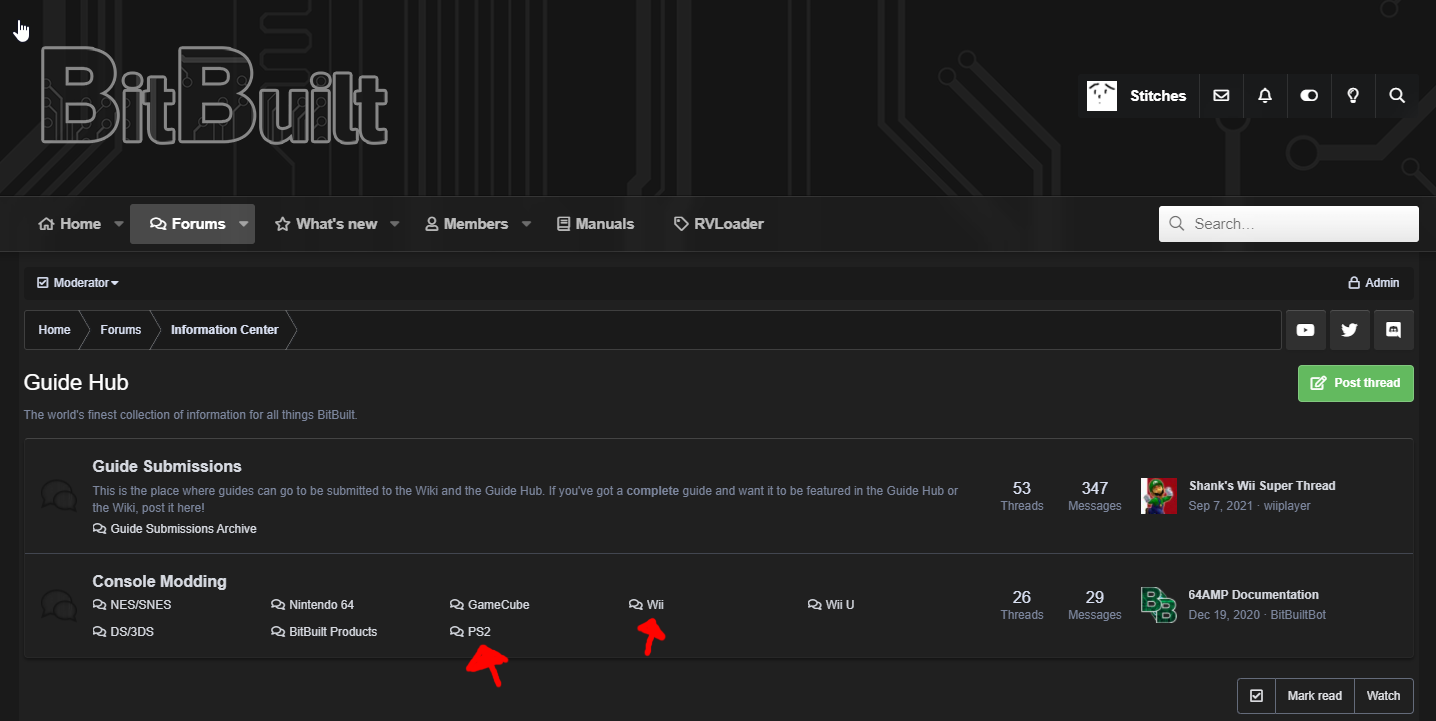The height and width of the screenshot is (721, 1436).
Task: Open the NES/SNES sub-forum
Action: click(x=139, y=605)
